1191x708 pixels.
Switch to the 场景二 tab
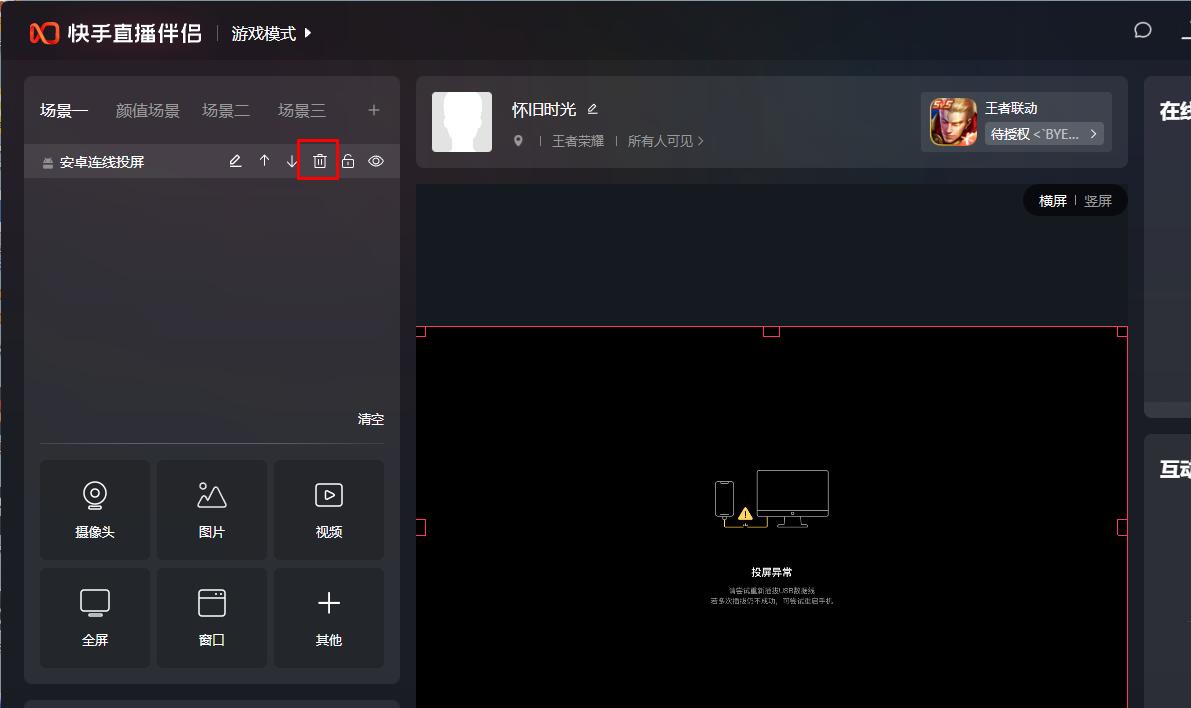[x=226, y=111]
